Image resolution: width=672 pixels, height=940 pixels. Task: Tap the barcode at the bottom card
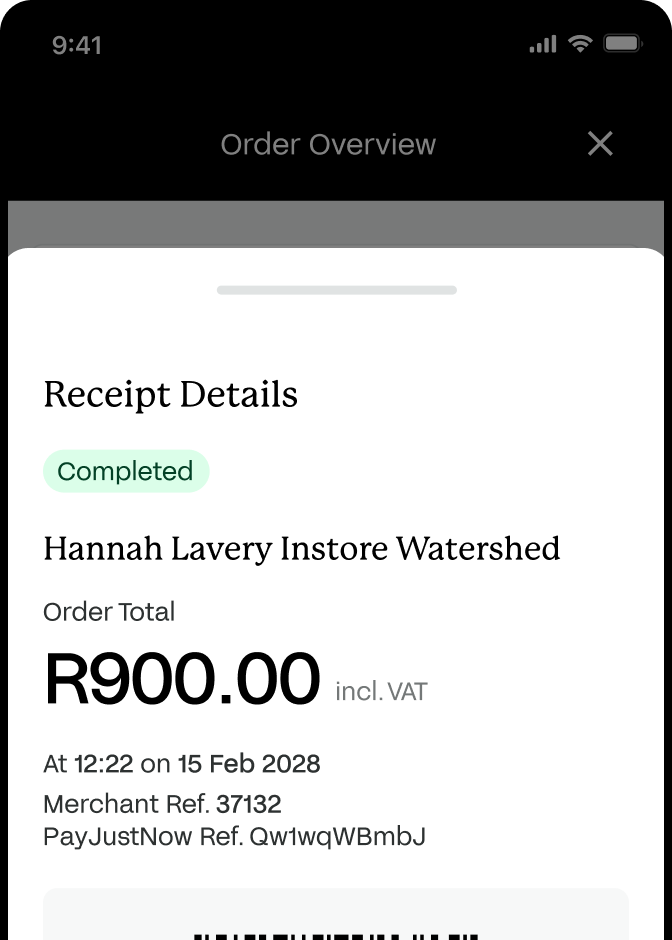(336, 935)
